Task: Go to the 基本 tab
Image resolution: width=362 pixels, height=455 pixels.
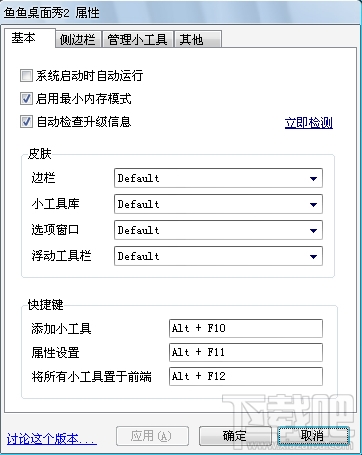Action: click(x=30, y=38)
